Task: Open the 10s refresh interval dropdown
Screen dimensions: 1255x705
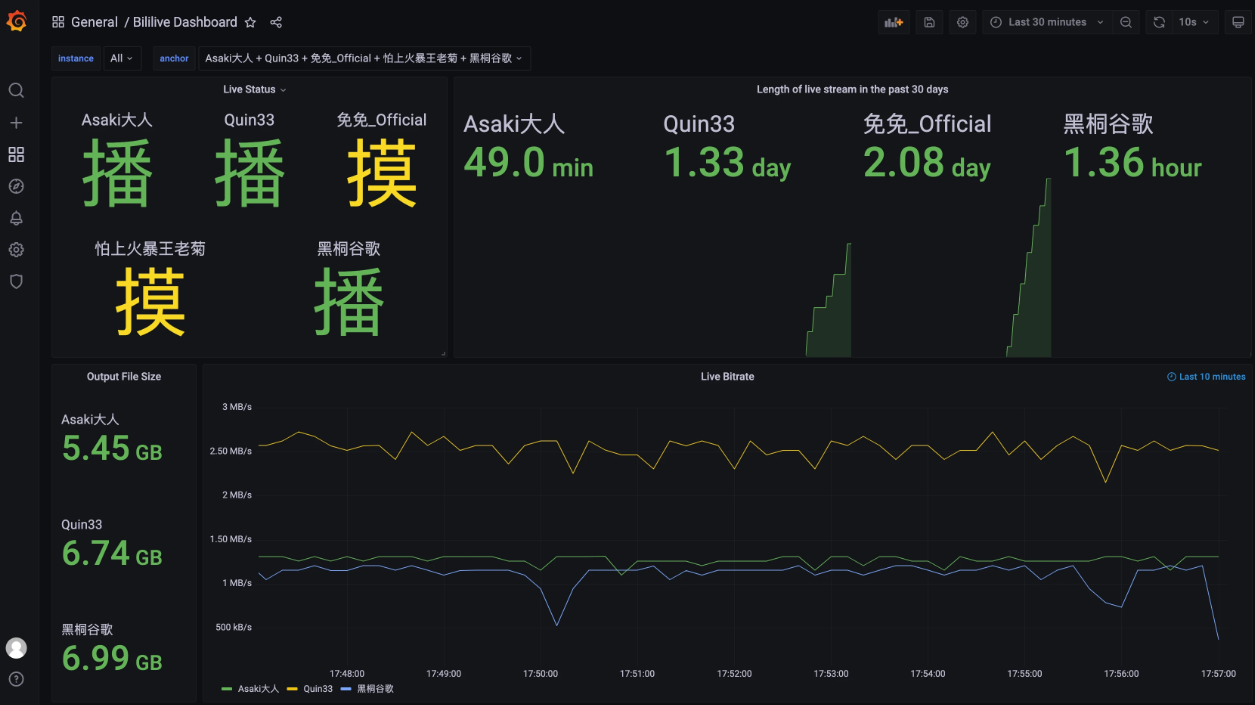Action: pyautogui.click(x=1189, y=21)
